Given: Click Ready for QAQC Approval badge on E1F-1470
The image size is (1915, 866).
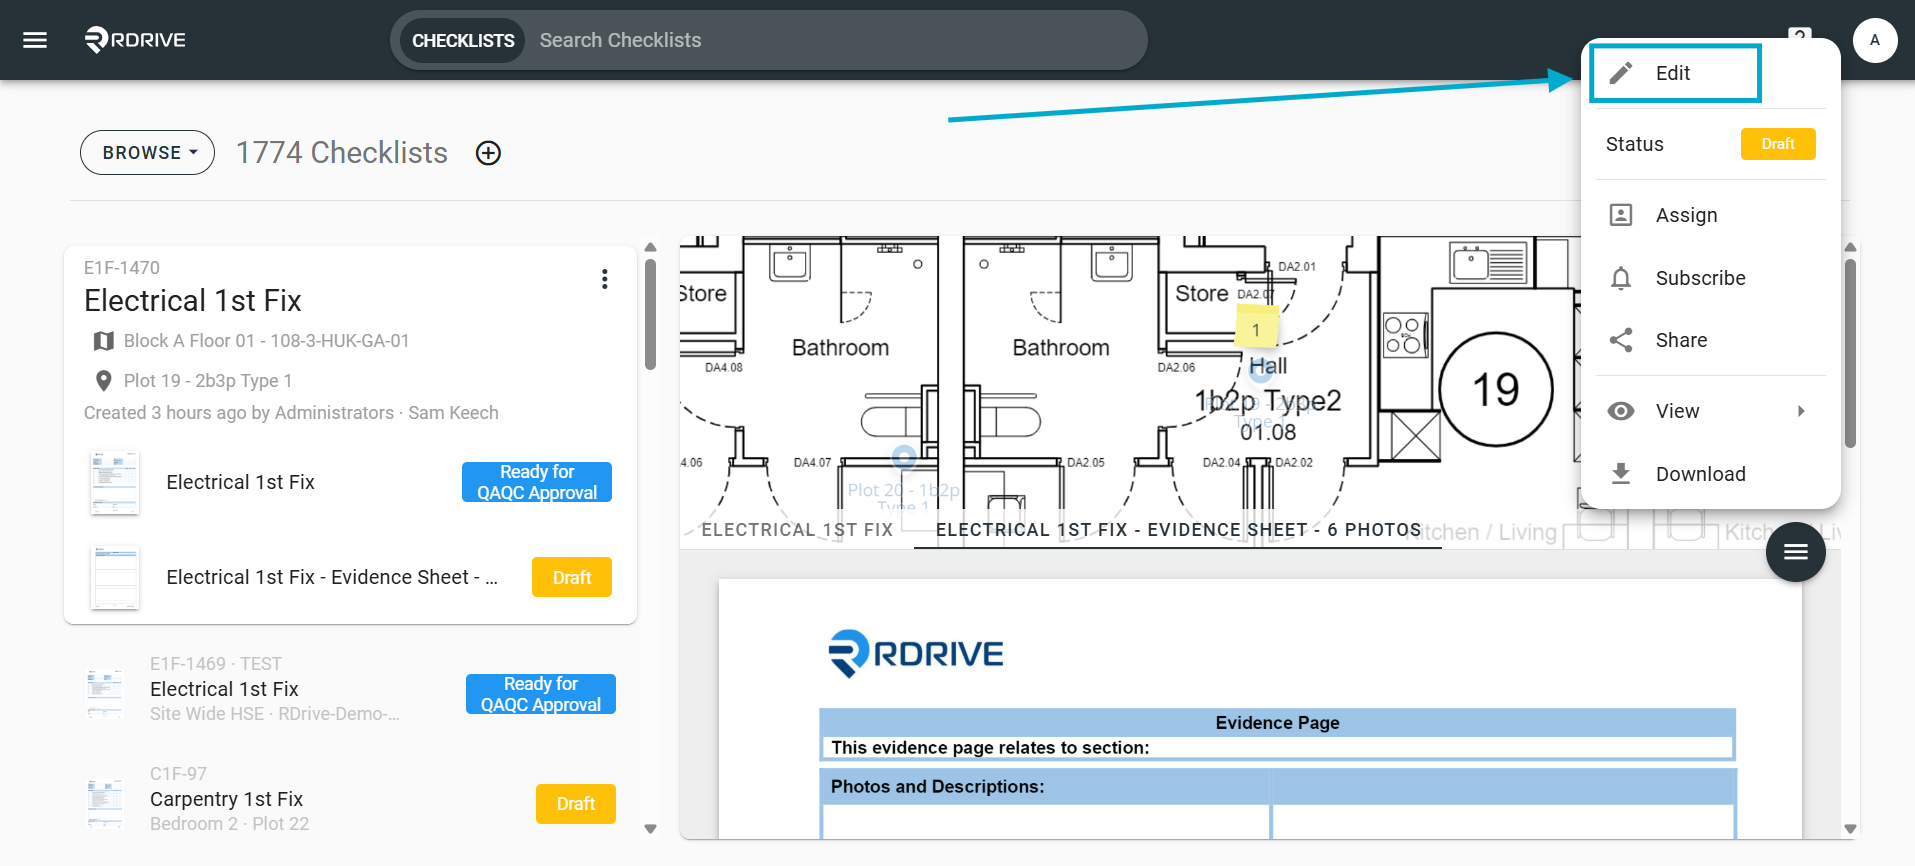Looking at the screenshot, I should 537,482.
